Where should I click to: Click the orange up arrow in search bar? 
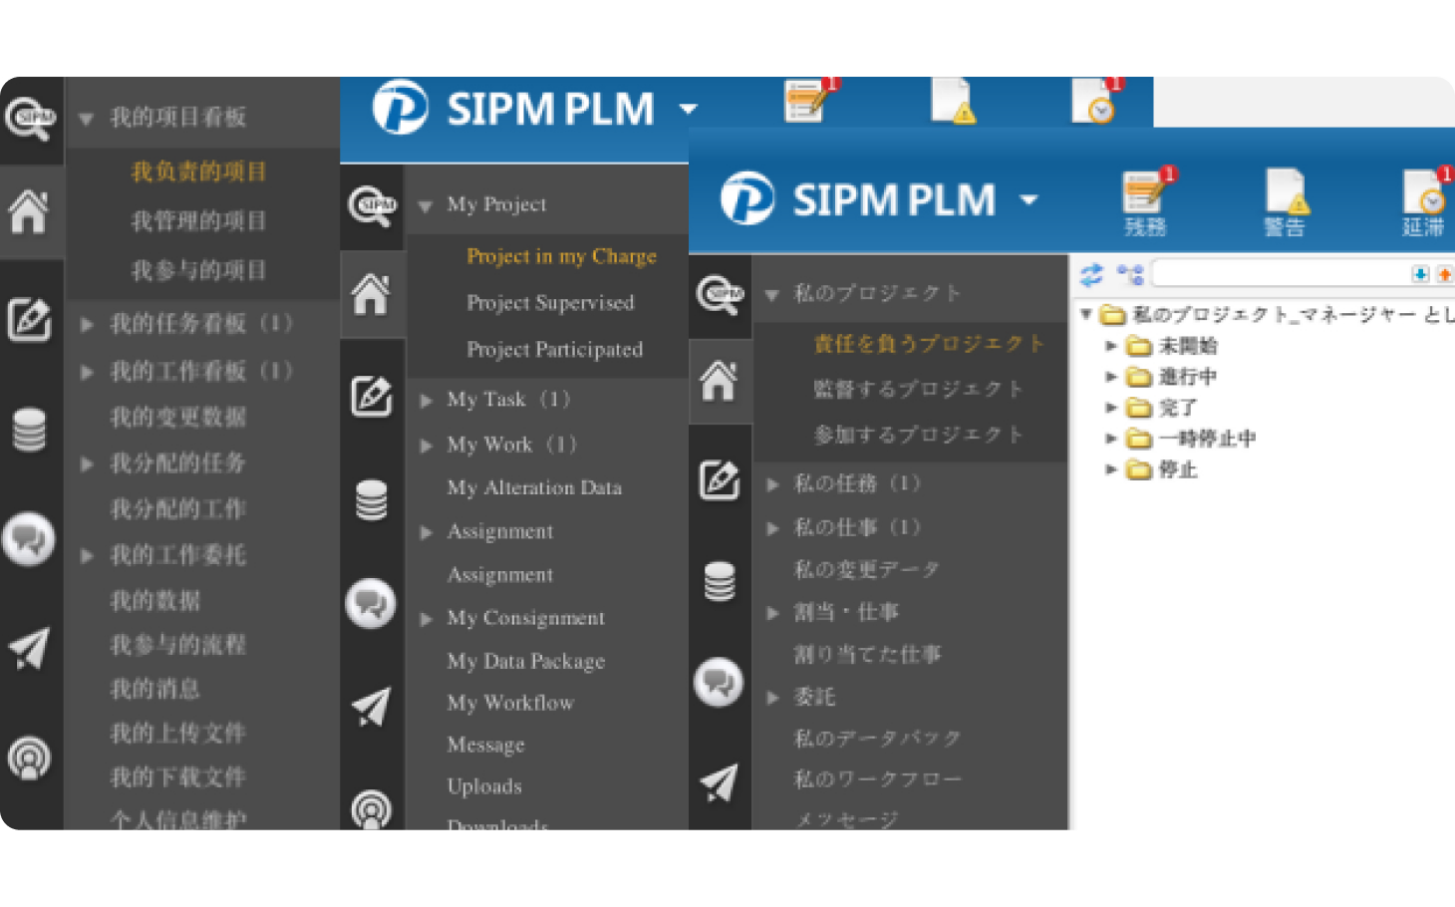pos(1444,274)
